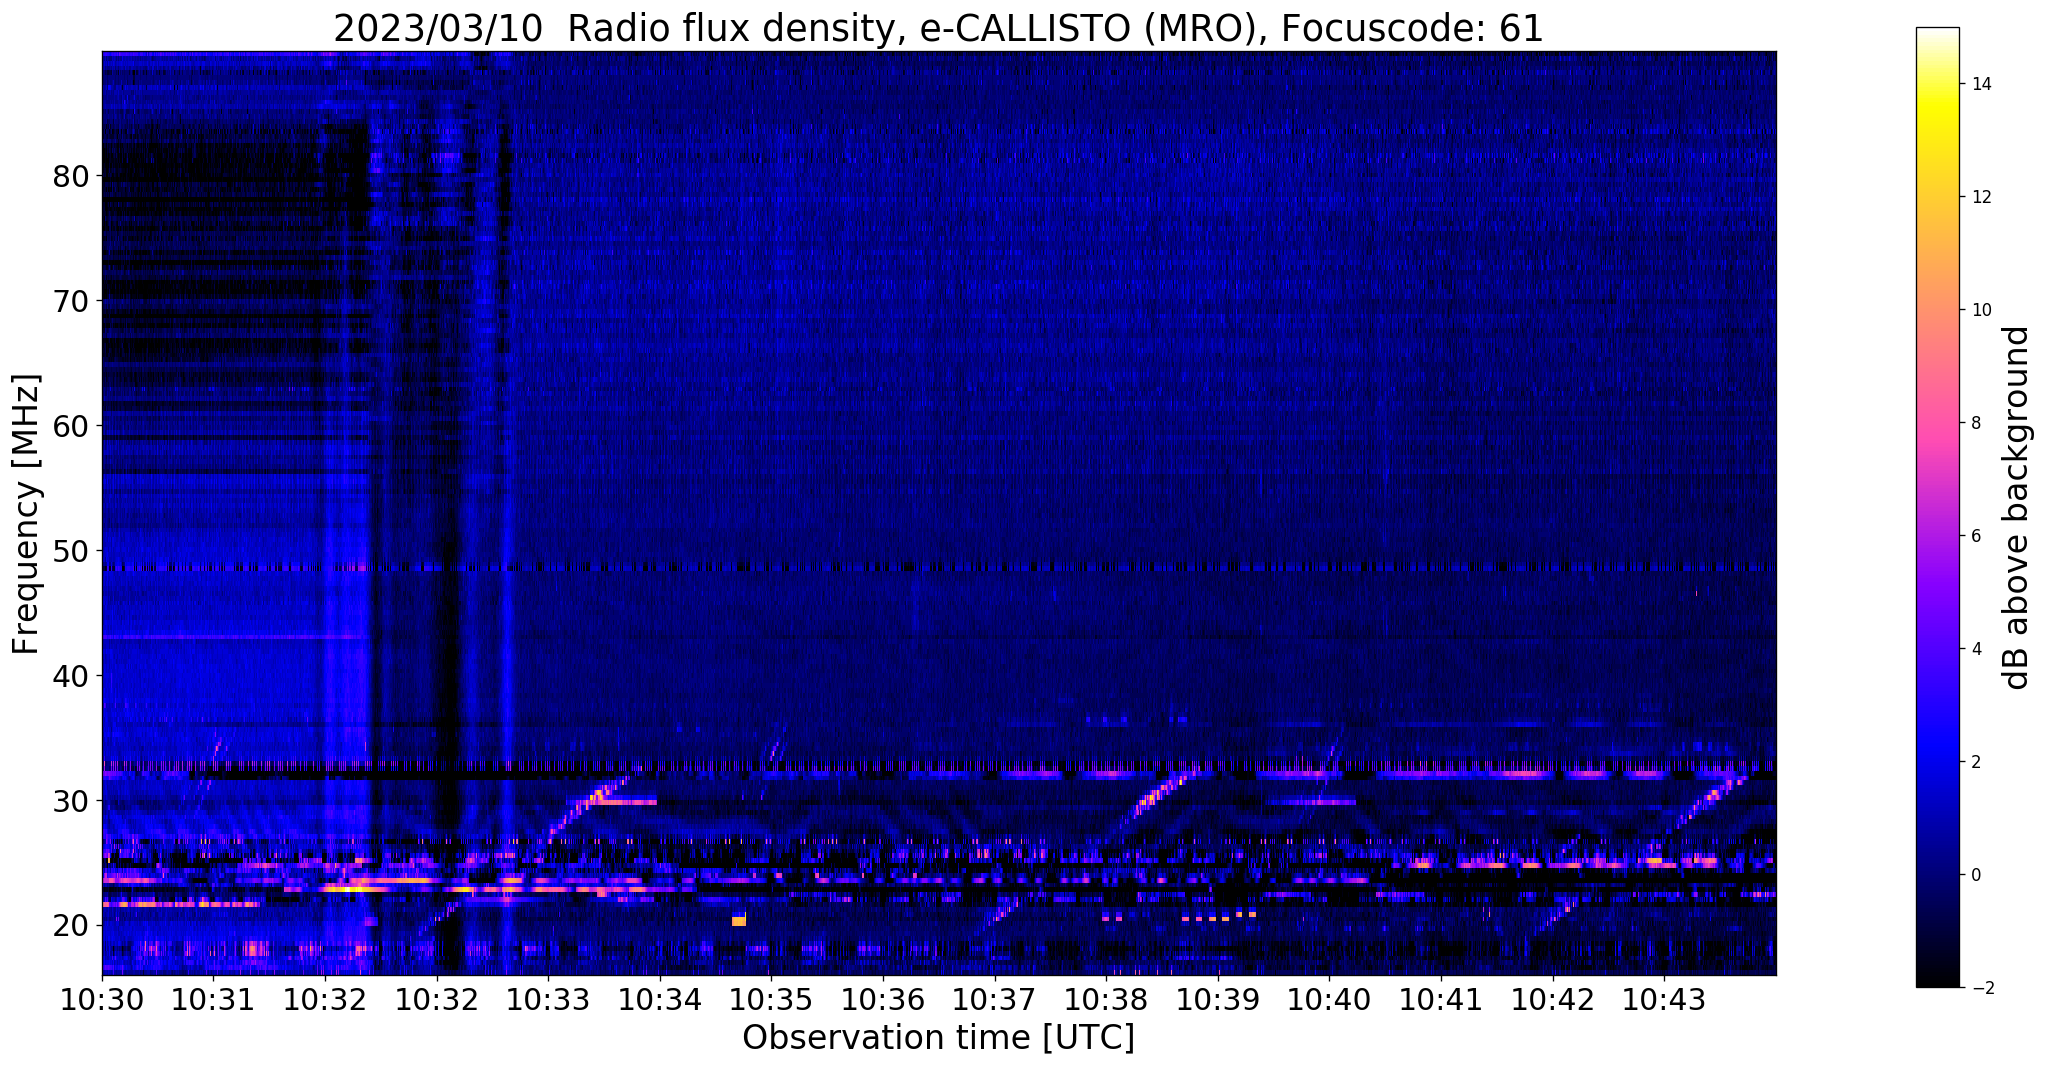Screen dimensions: 2047x1067
Task: Click the 60 MHz frequency tick label
Action: click(70, 426)
